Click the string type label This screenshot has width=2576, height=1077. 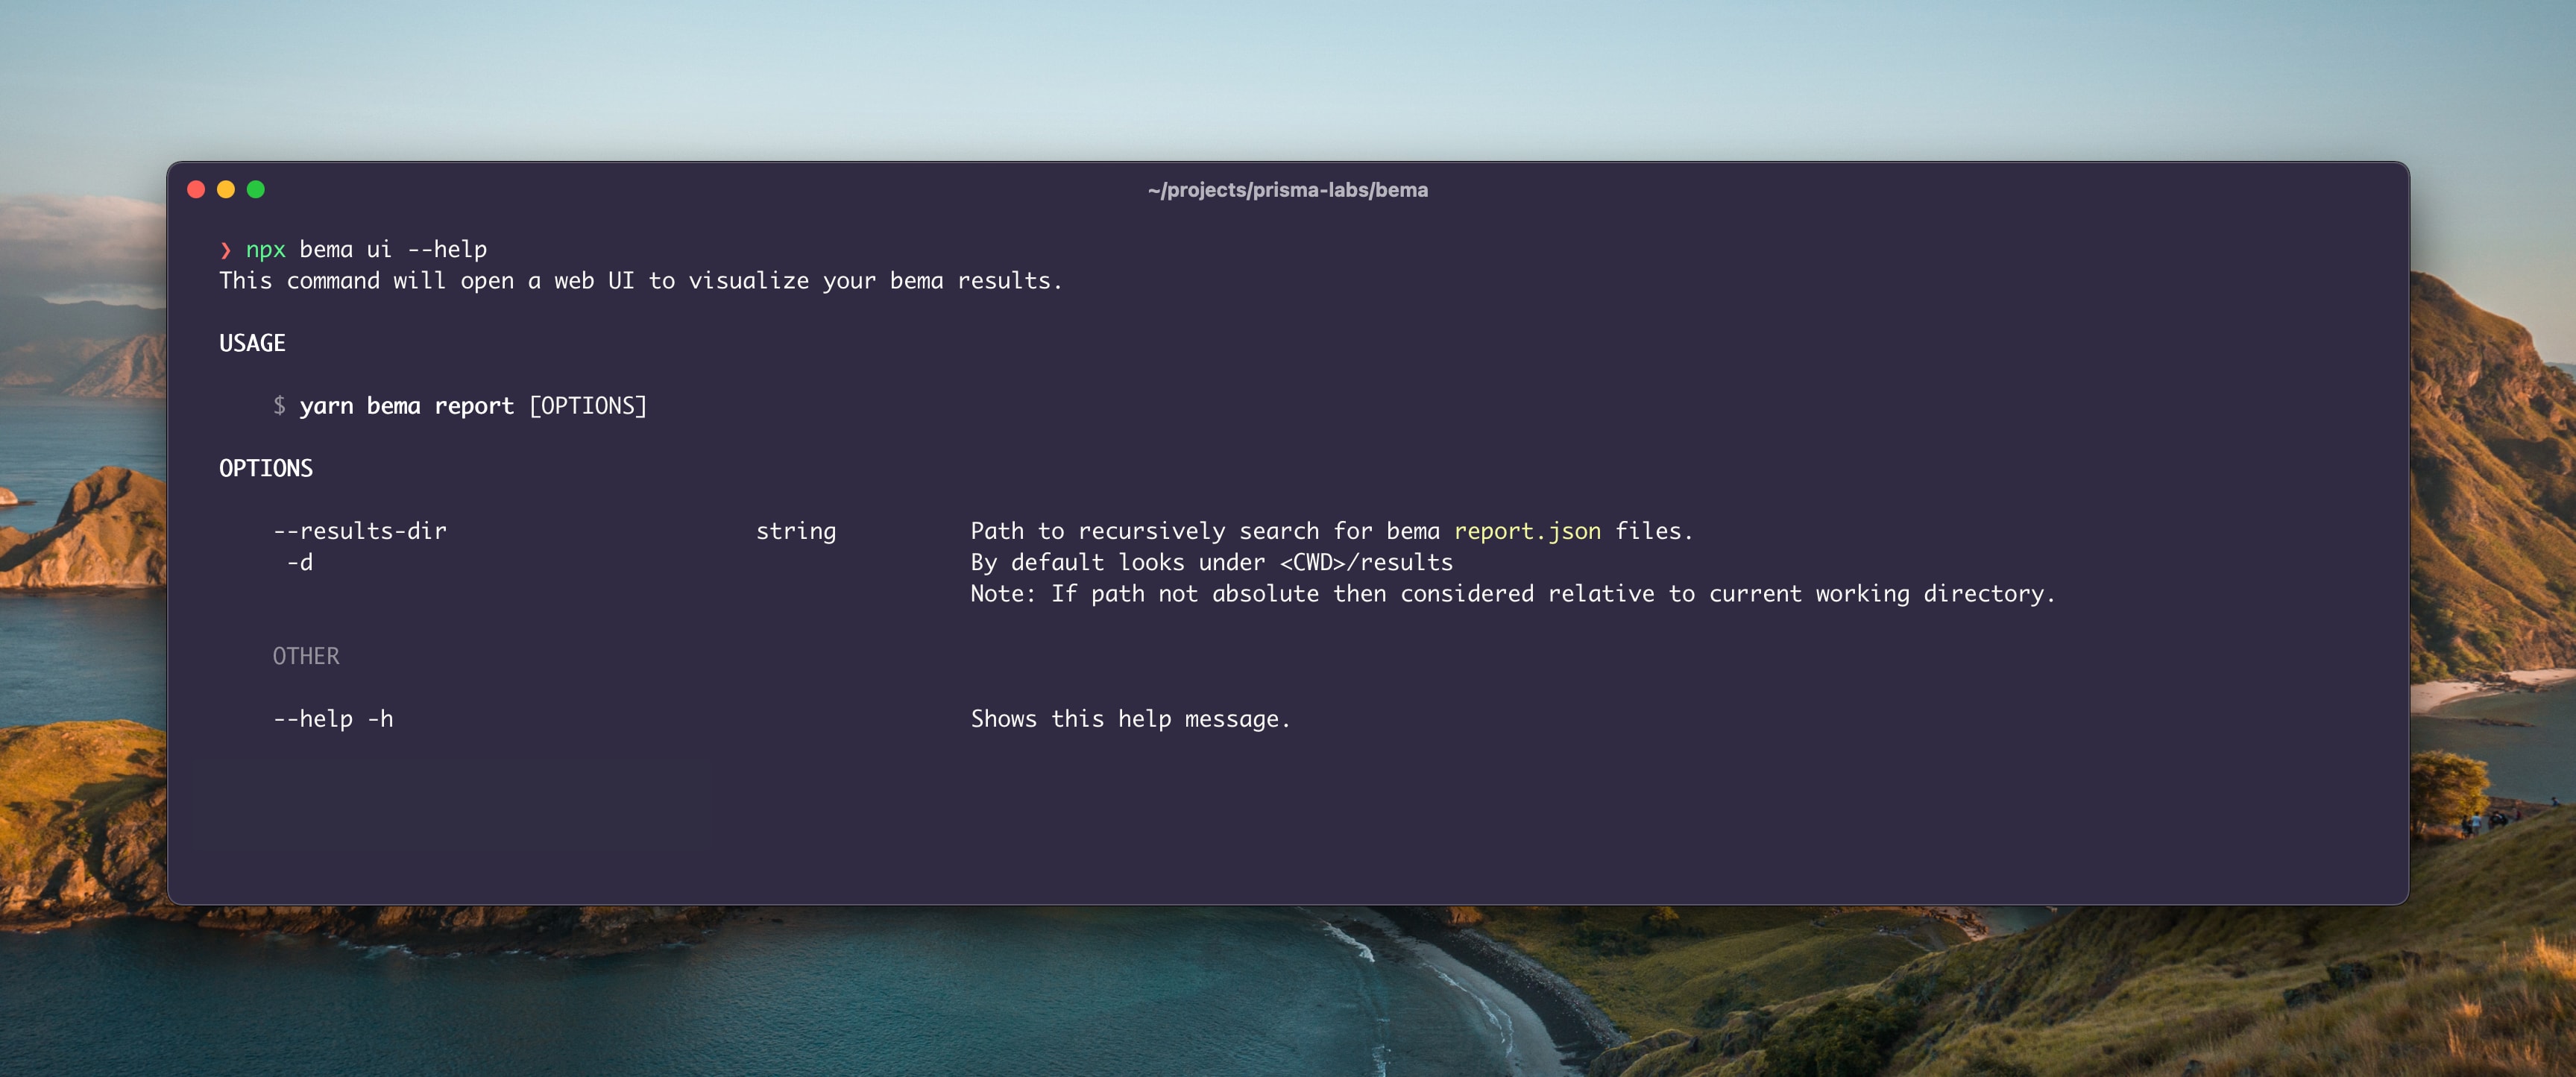click(796, 531)
